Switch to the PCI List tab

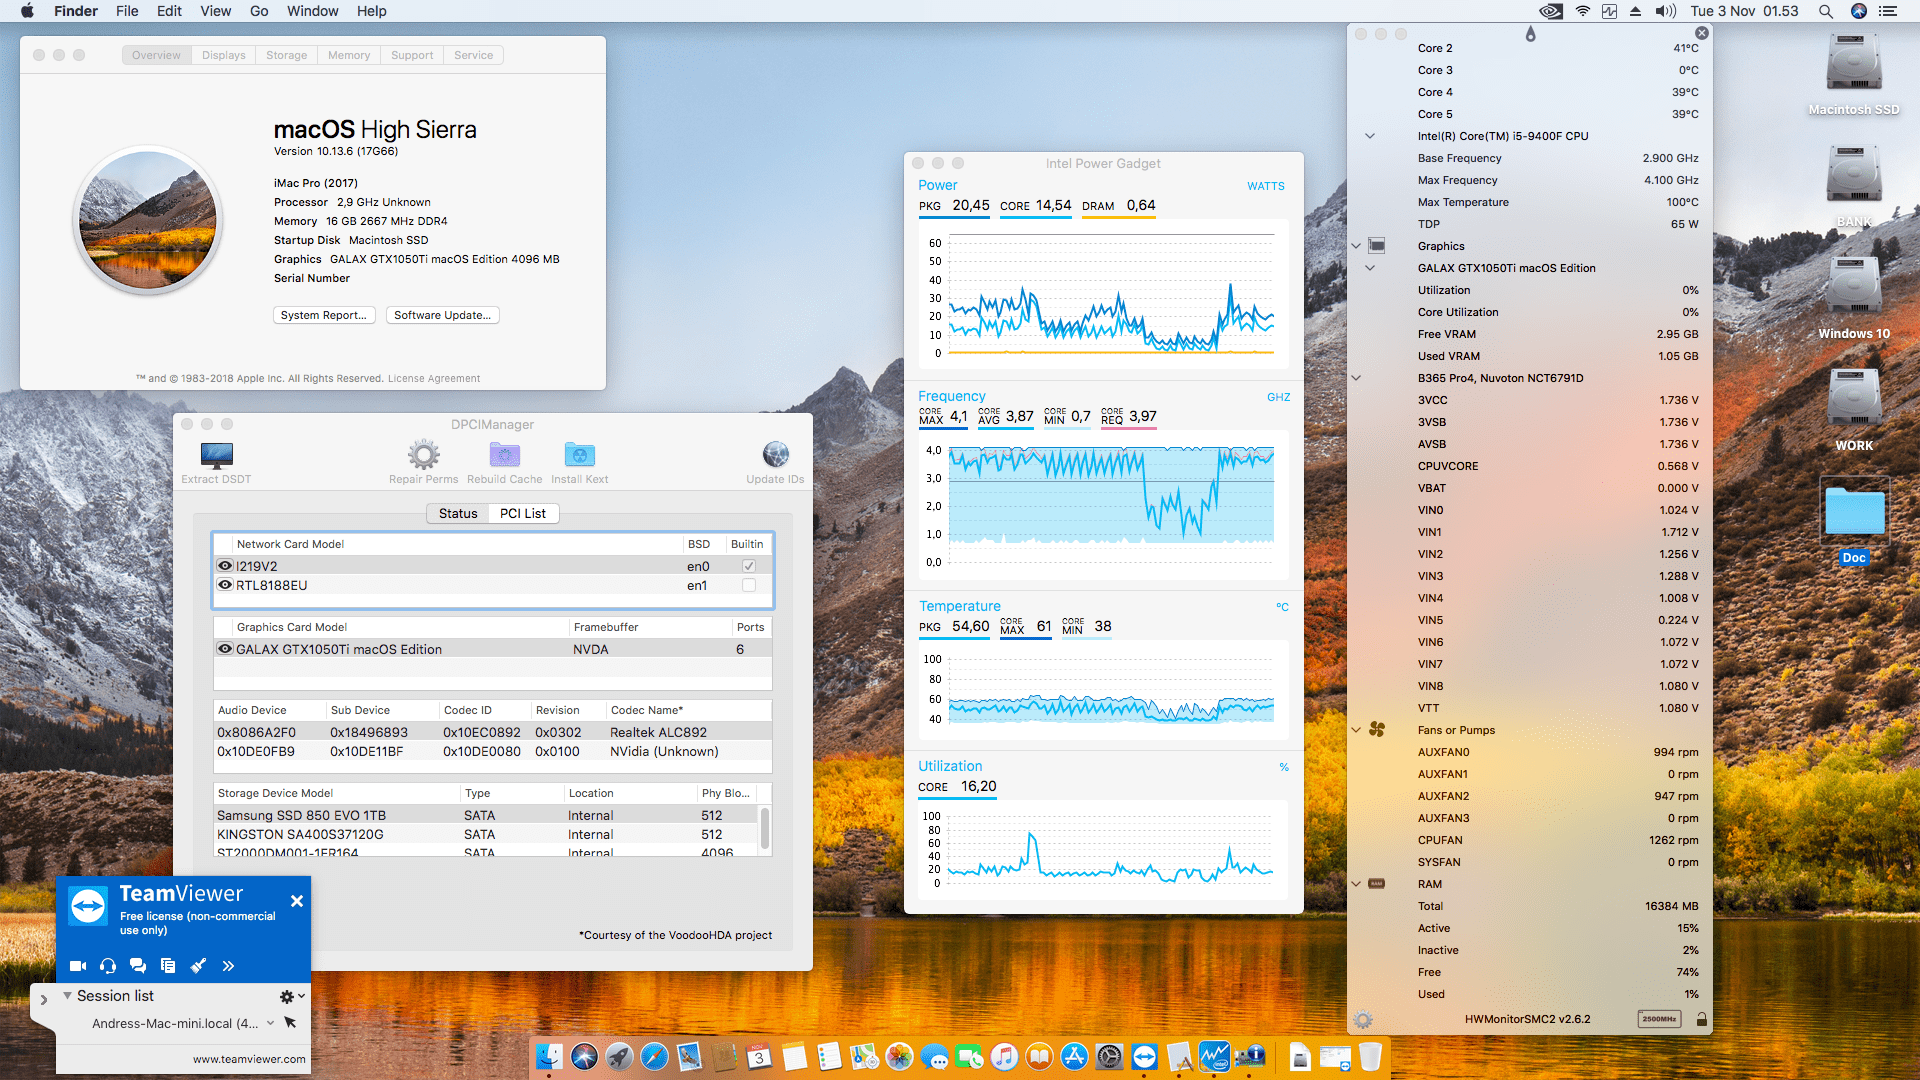coord(523,513)
